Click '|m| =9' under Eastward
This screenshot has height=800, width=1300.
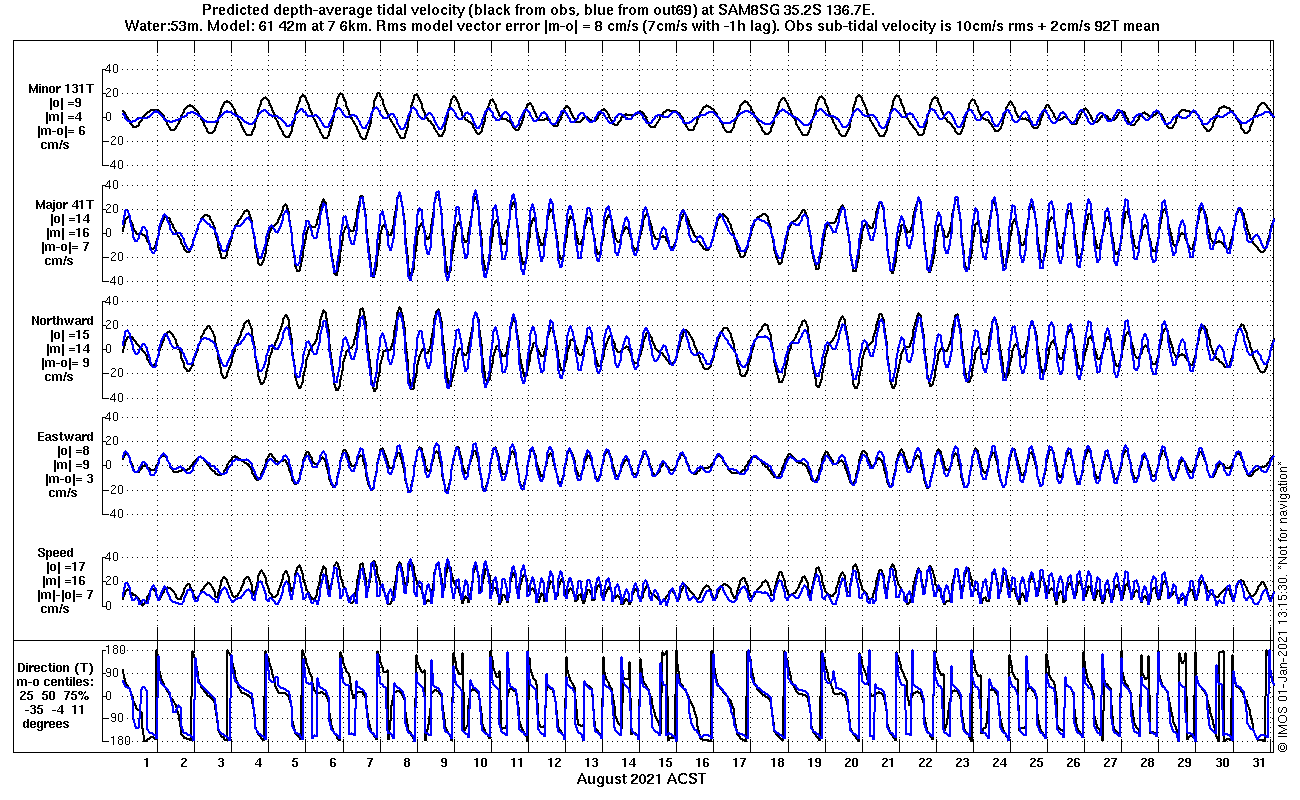pyautogui.click(x=72, y=465)
